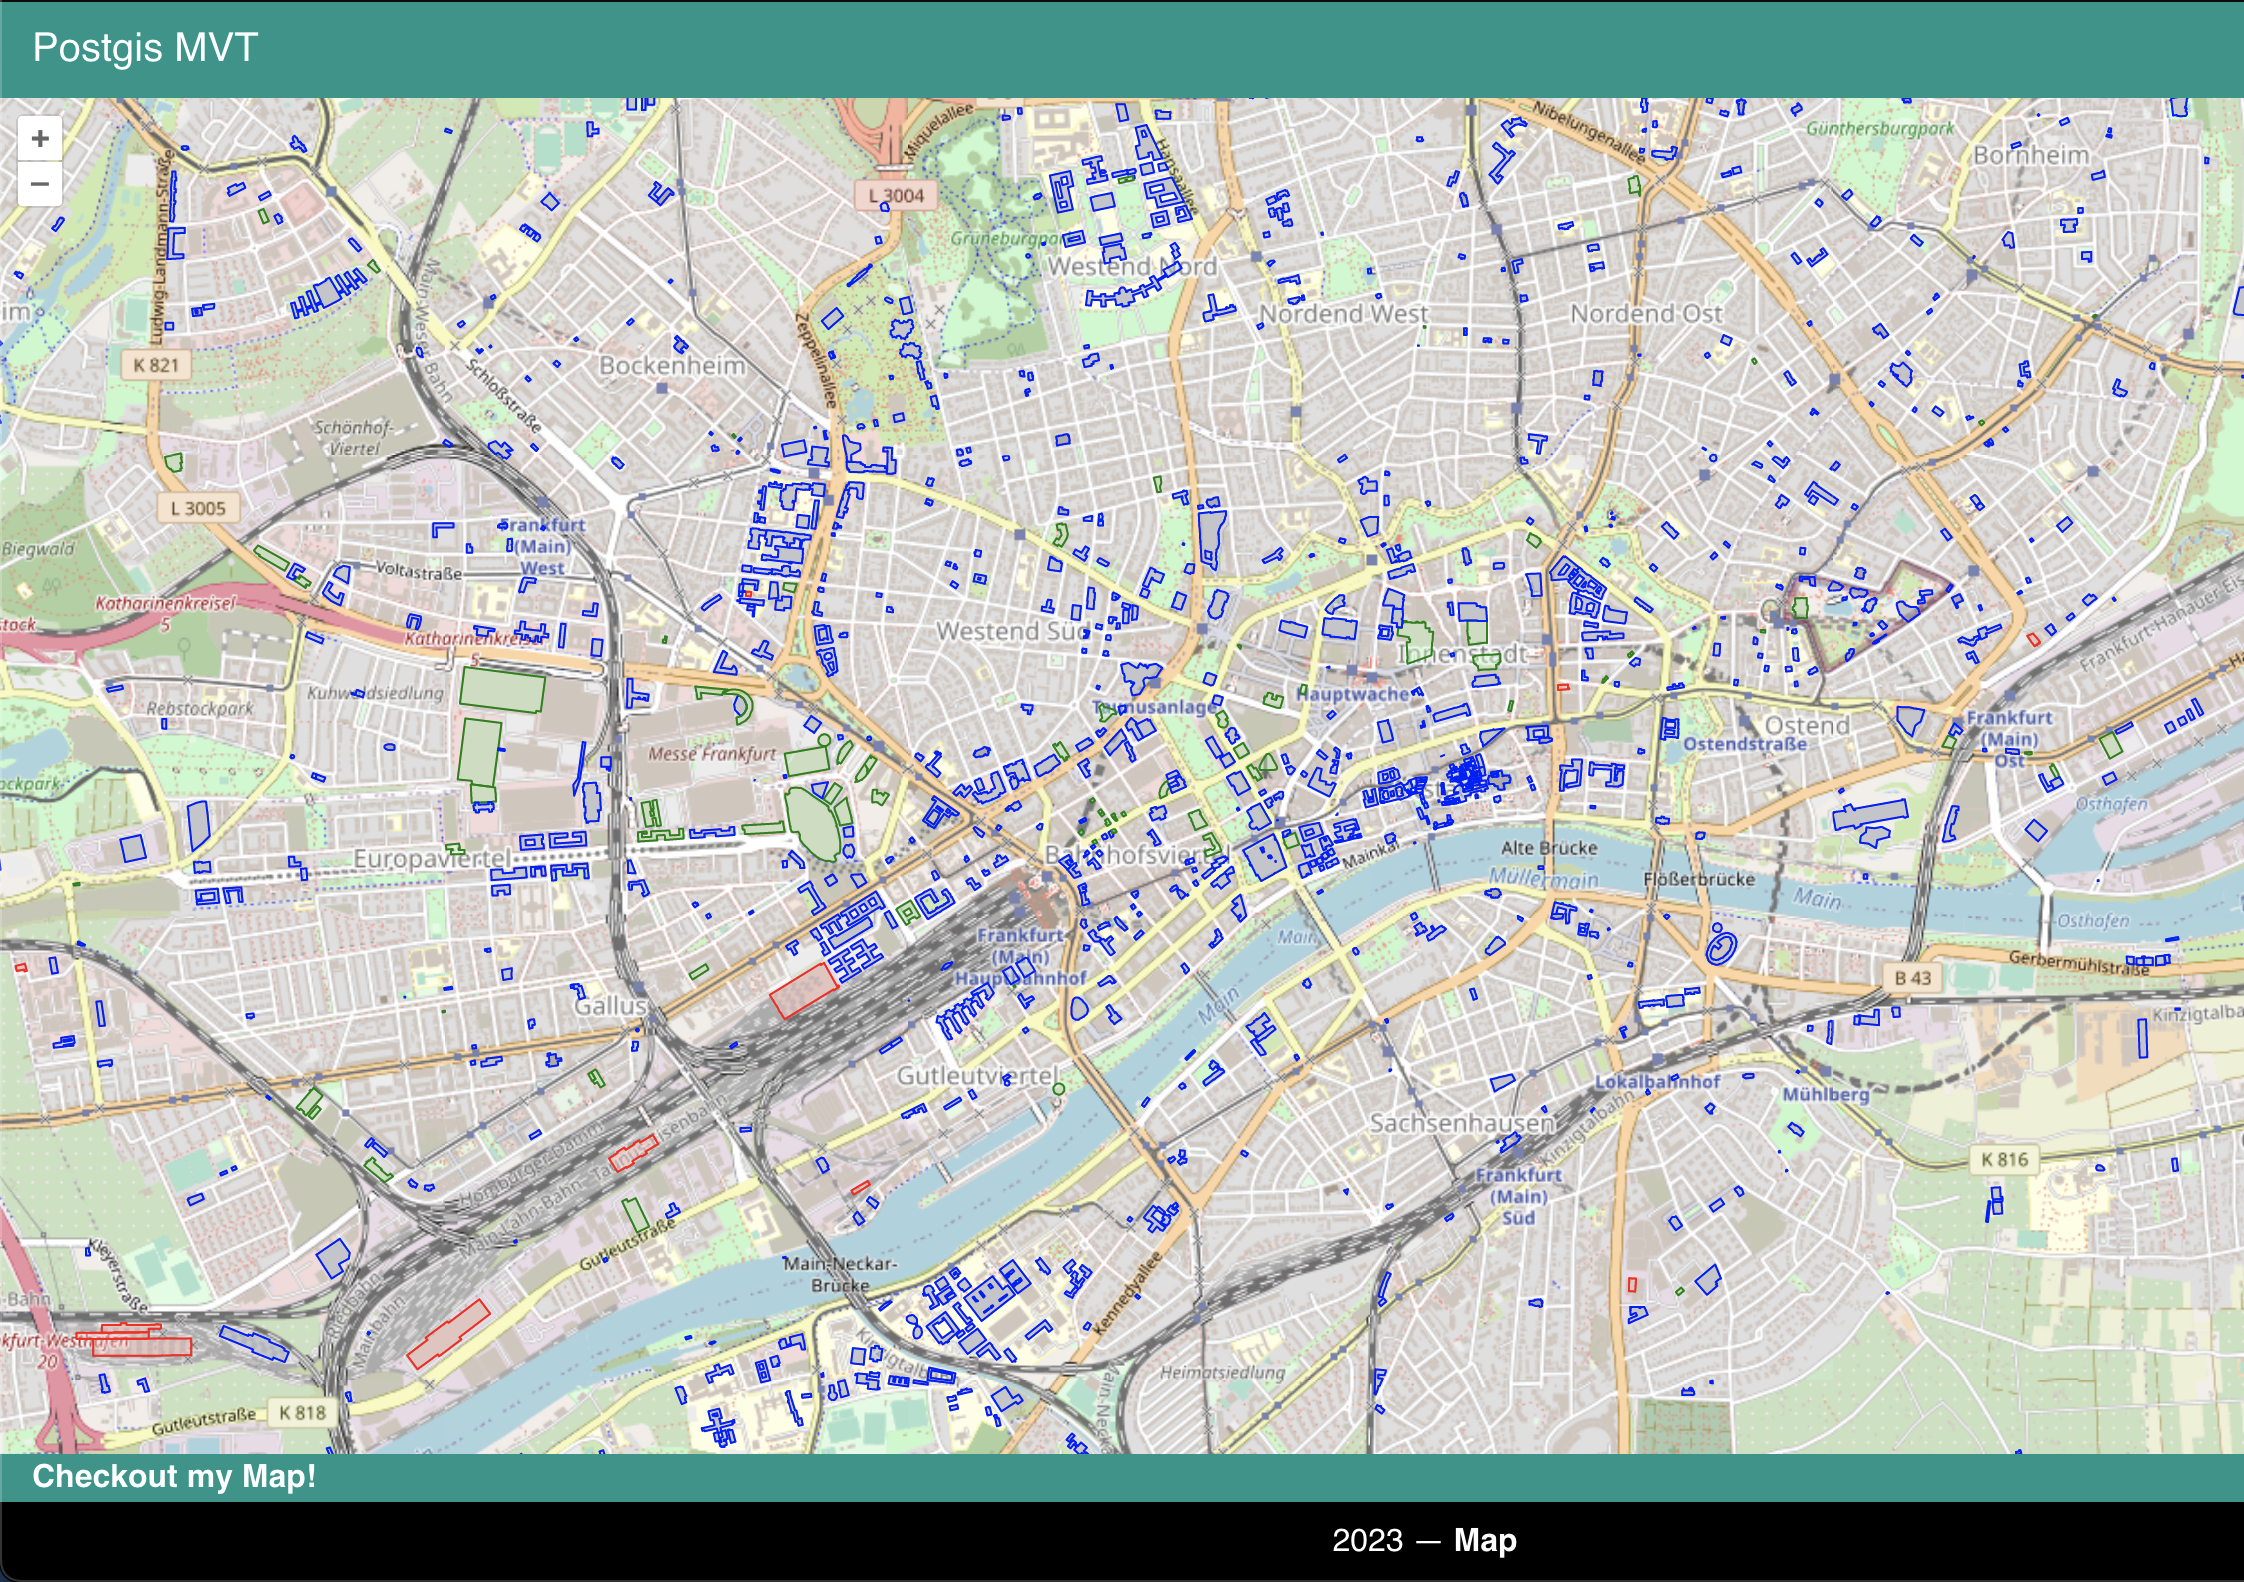Click the Sachsenhausen district label

(x=1462, y=1122)
